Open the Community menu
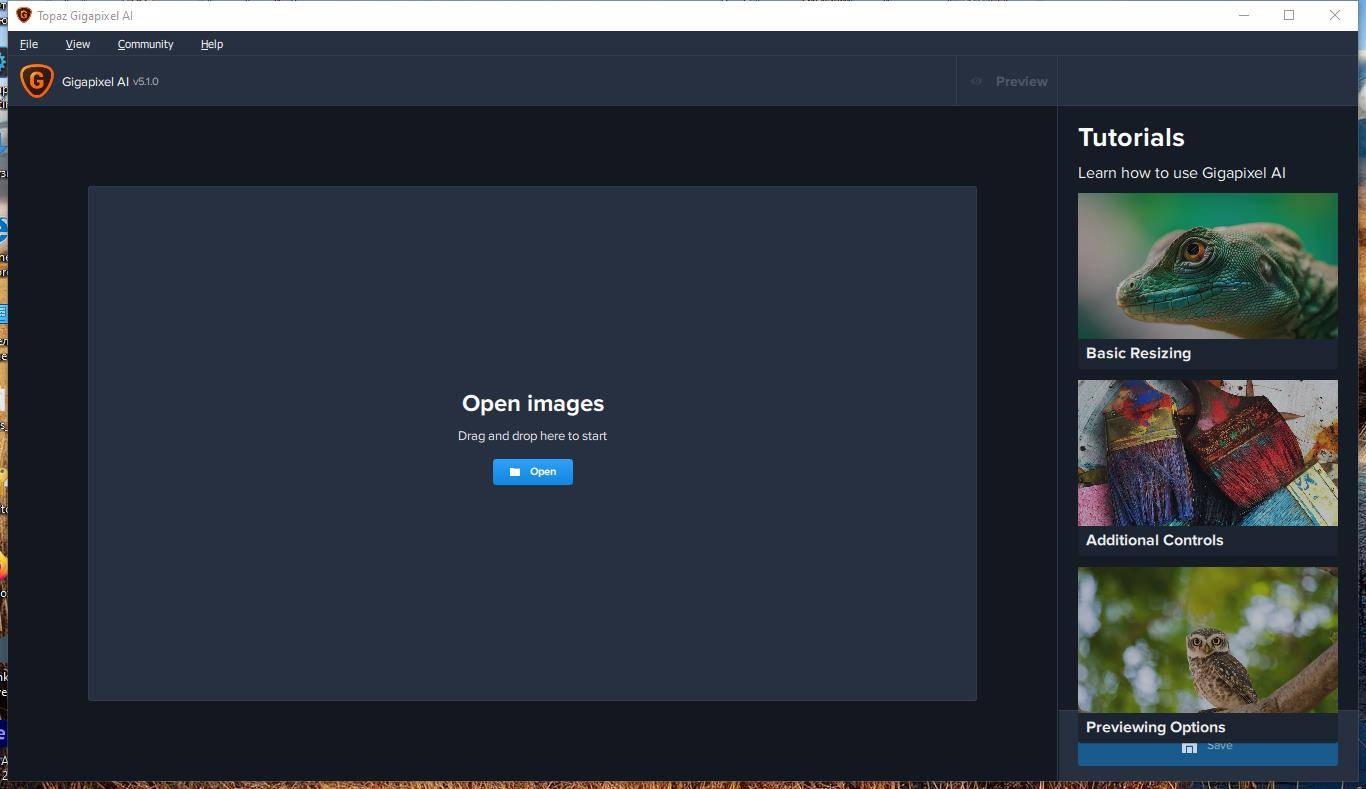Viewport: 1366px width, 789px height. 145,44
